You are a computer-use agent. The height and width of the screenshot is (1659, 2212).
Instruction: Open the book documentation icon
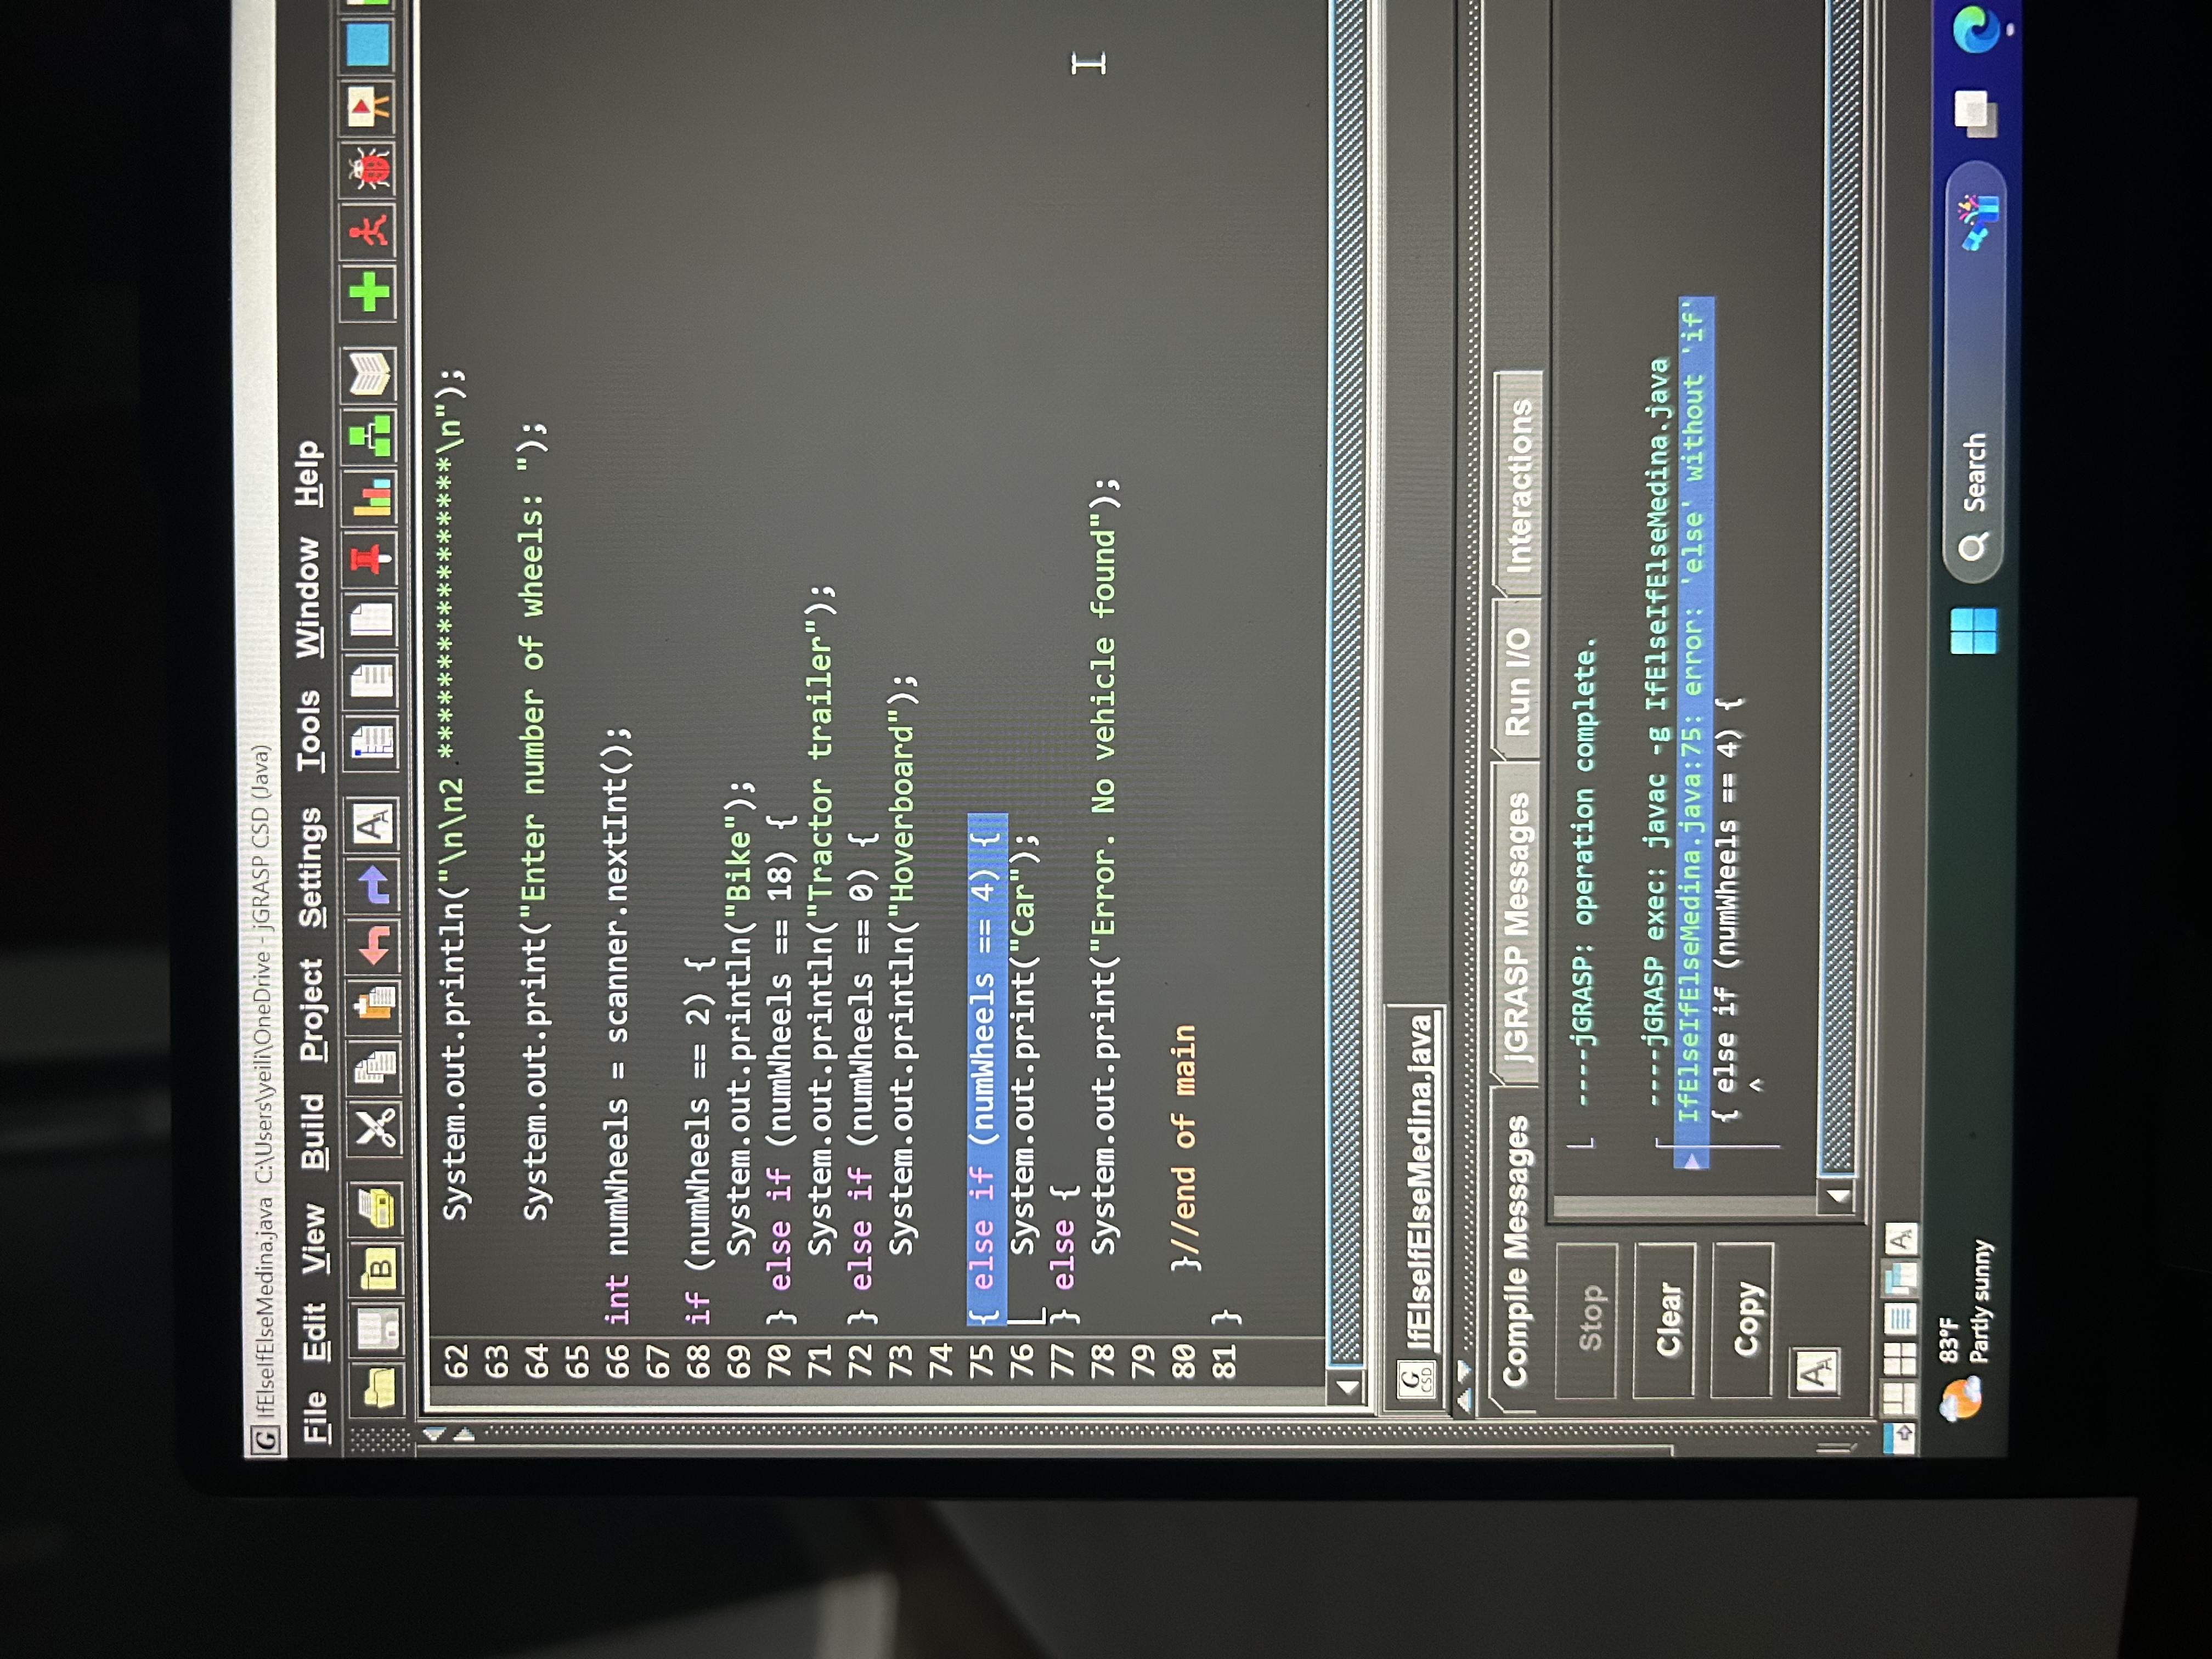[368, 375]
